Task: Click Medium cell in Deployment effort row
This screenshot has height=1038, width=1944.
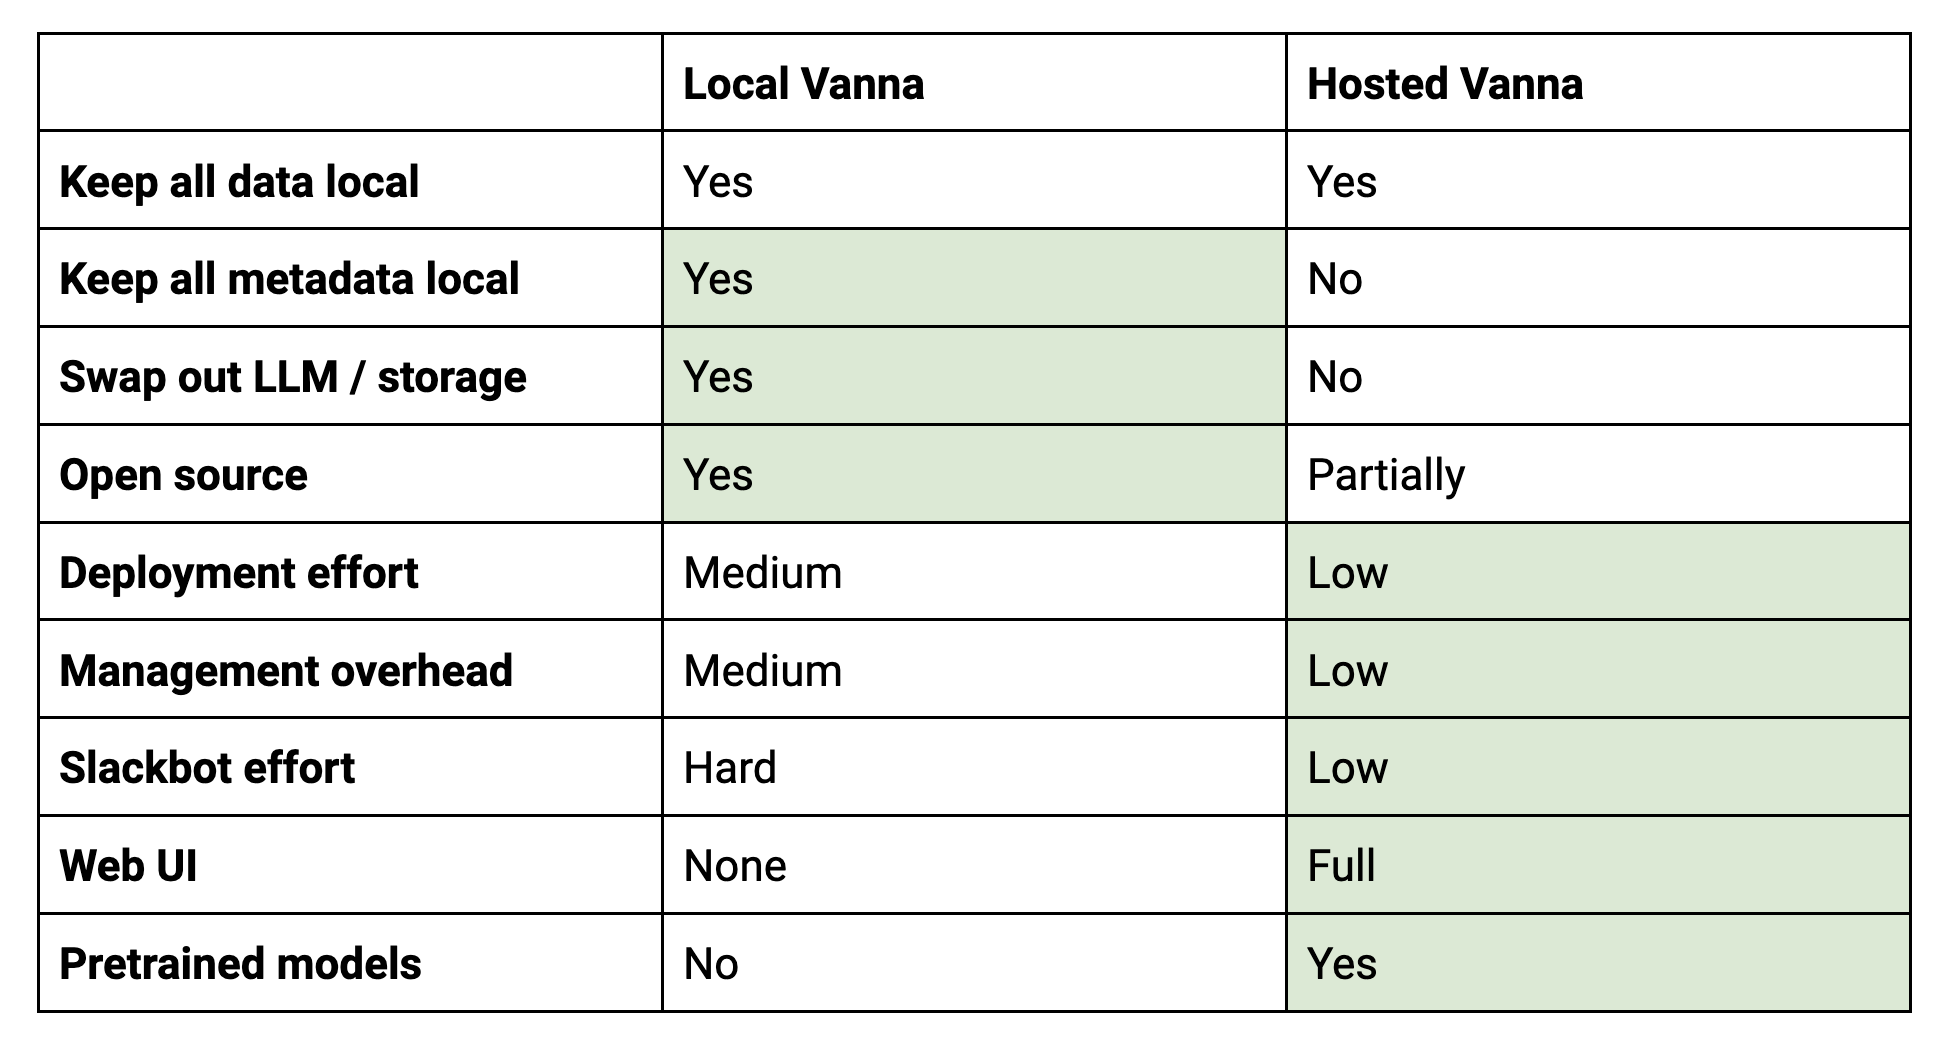Action: (x=974, y=572)
